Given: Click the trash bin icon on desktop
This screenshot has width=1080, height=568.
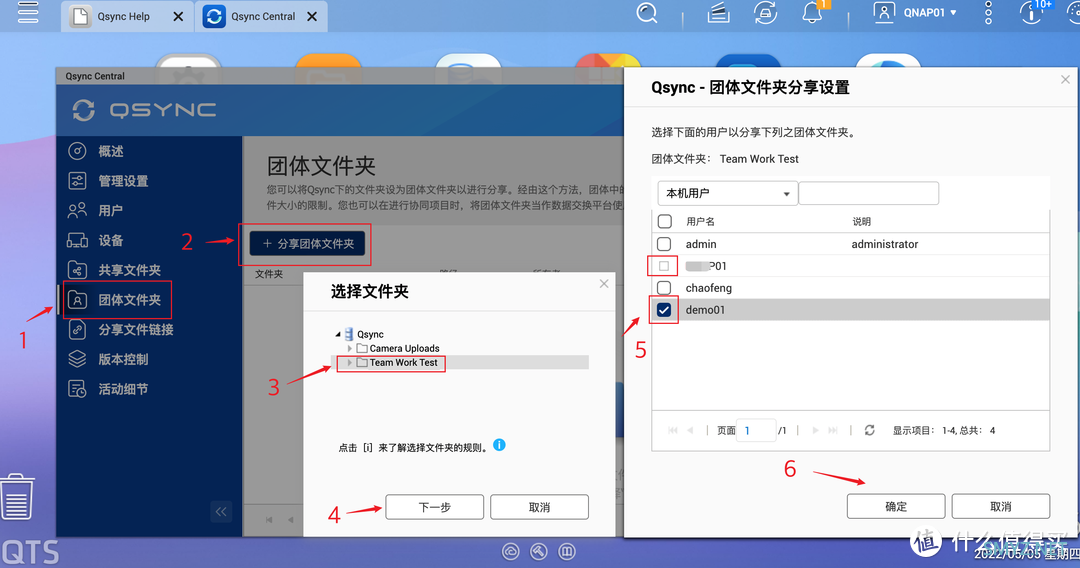Looking at the screenshot, I should pyautogui.click(x=17, y=496).
